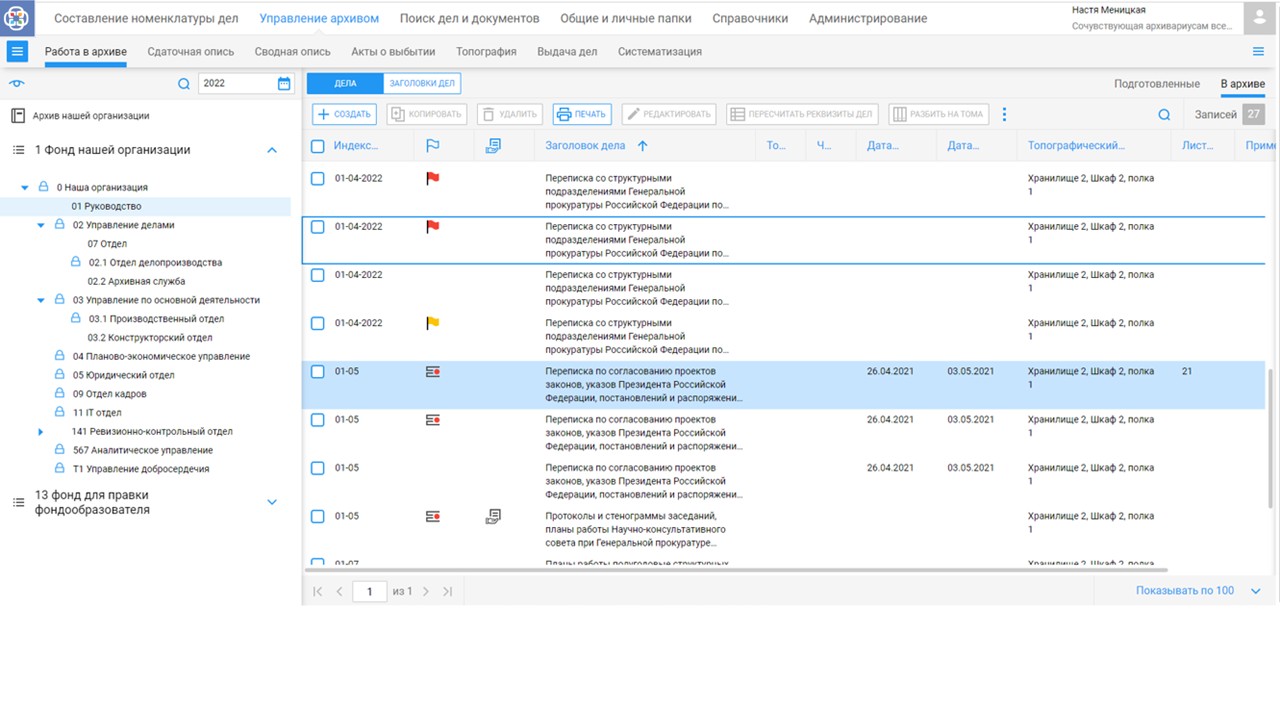Check the box for highlighted 01-05 row
Screen dimensions: 1280x720
click(x=318, y=372)
